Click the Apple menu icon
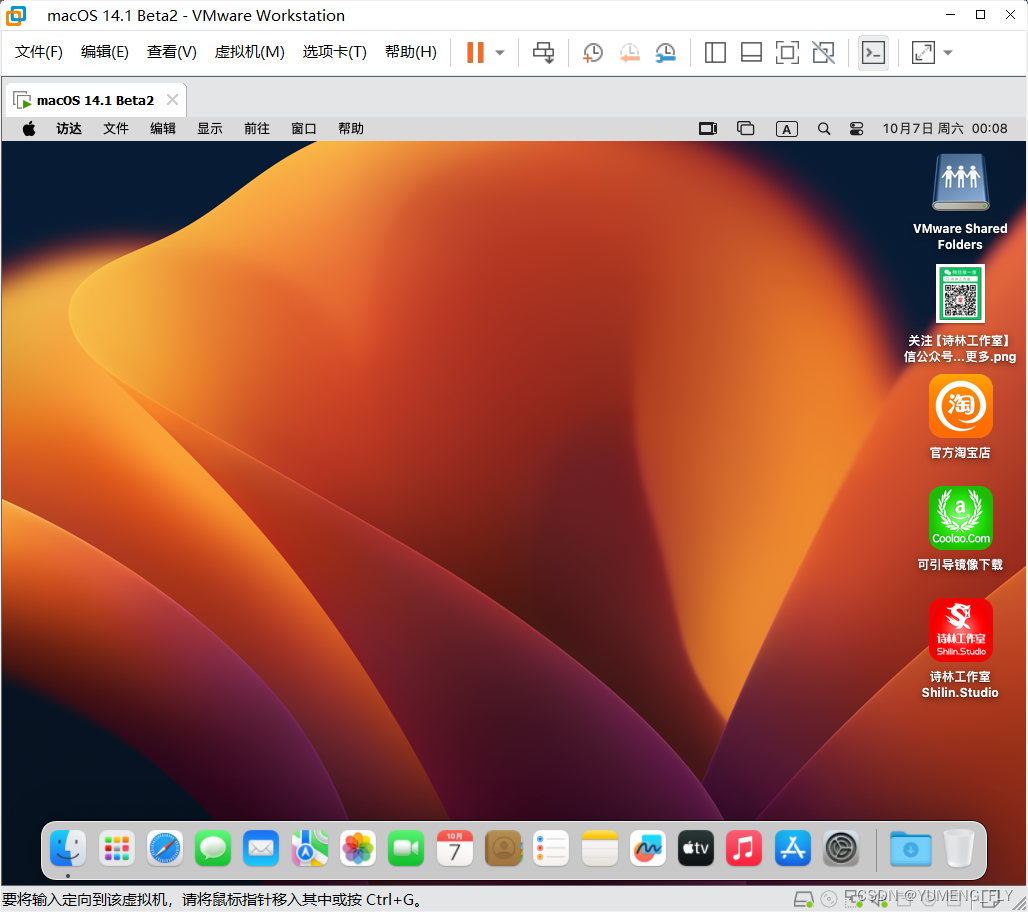1028x912 pixels. (27, 128)
